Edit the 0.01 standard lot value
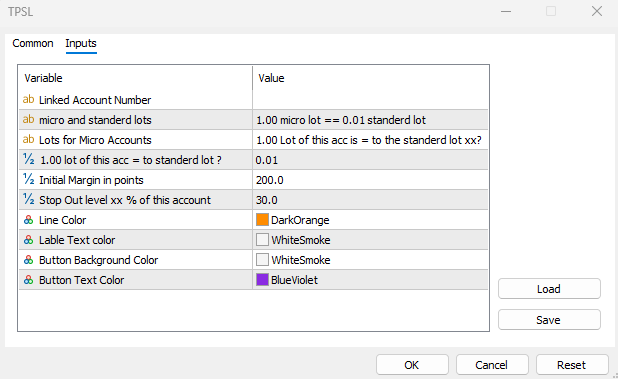This screenshot has width=618, height=379. [x=370, y=160]
